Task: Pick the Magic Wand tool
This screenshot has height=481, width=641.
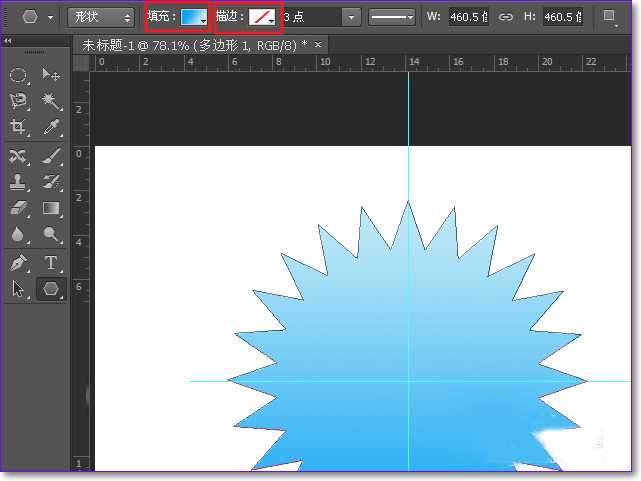Action: 50,101
